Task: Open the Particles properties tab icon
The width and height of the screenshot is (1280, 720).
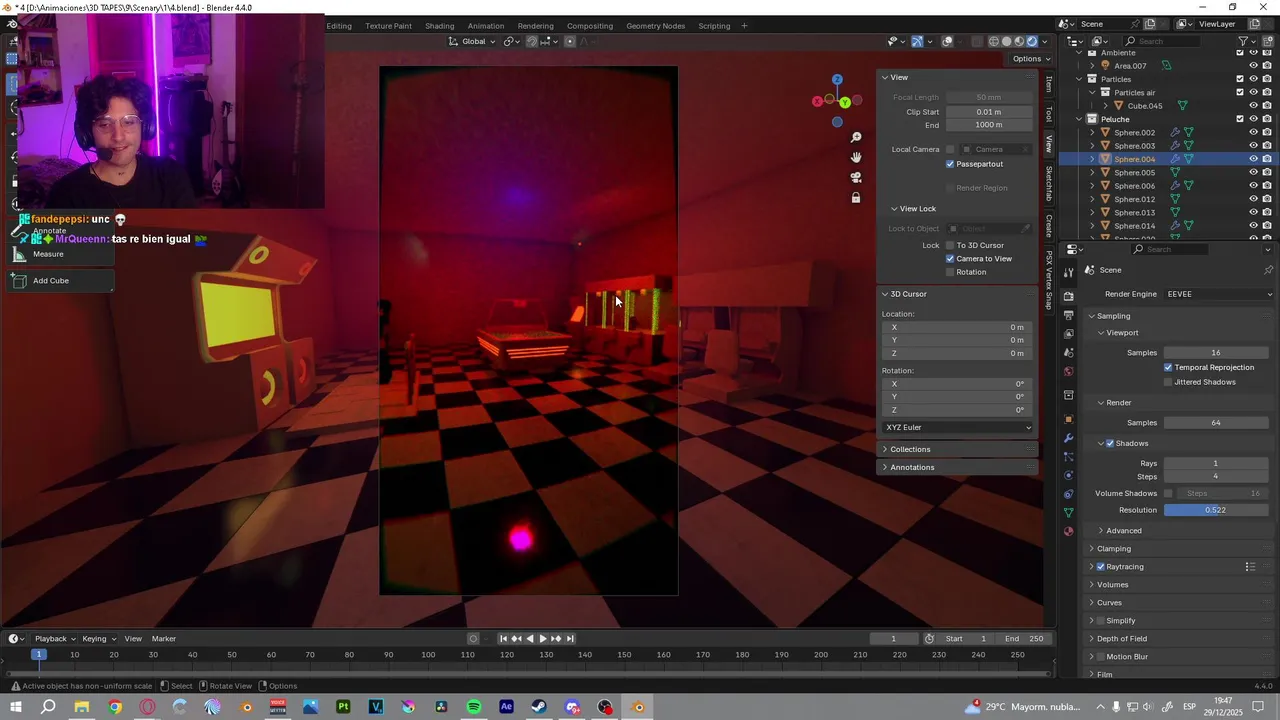Action: point(1068,457)
